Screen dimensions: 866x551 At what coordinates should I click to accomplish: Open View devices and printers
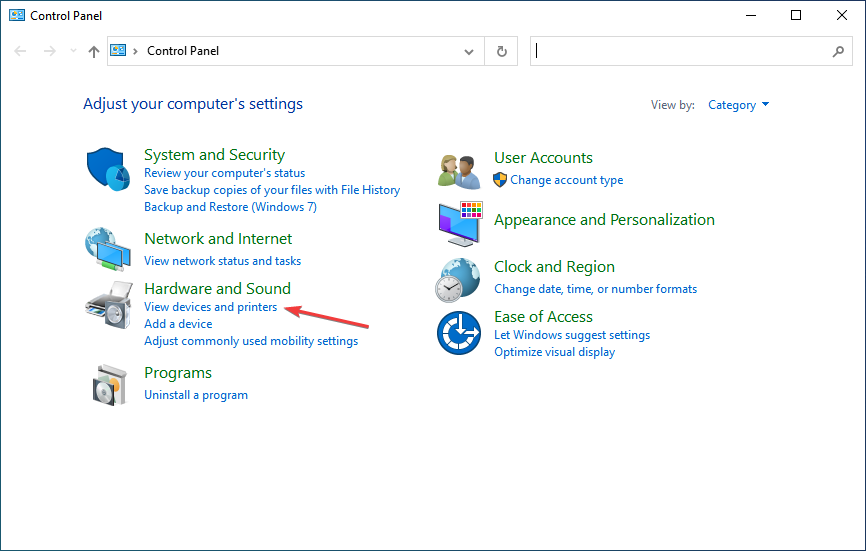point(210,307)
